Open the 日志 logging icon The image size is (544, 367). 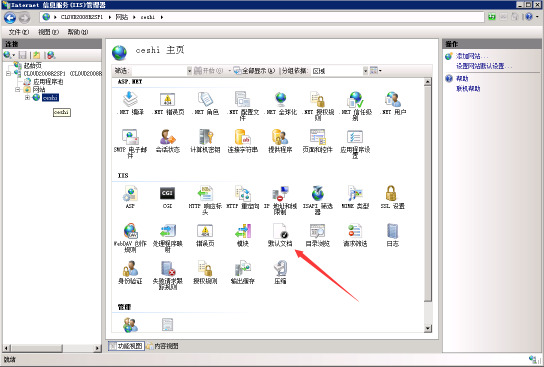tap(392, 235)
